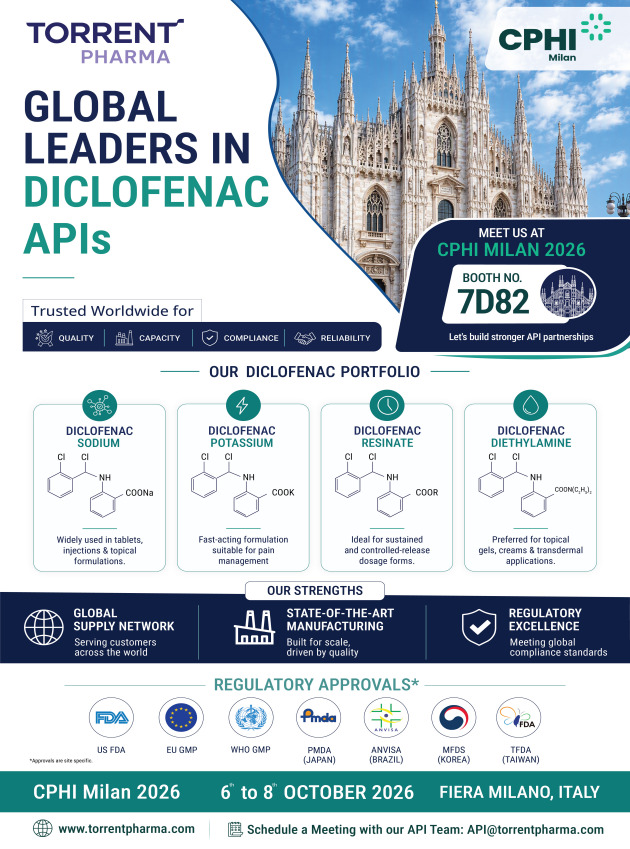Click the 'REGULATORY APPROVALS*' heading
The image size is (630, 849).
coord(317,684)
